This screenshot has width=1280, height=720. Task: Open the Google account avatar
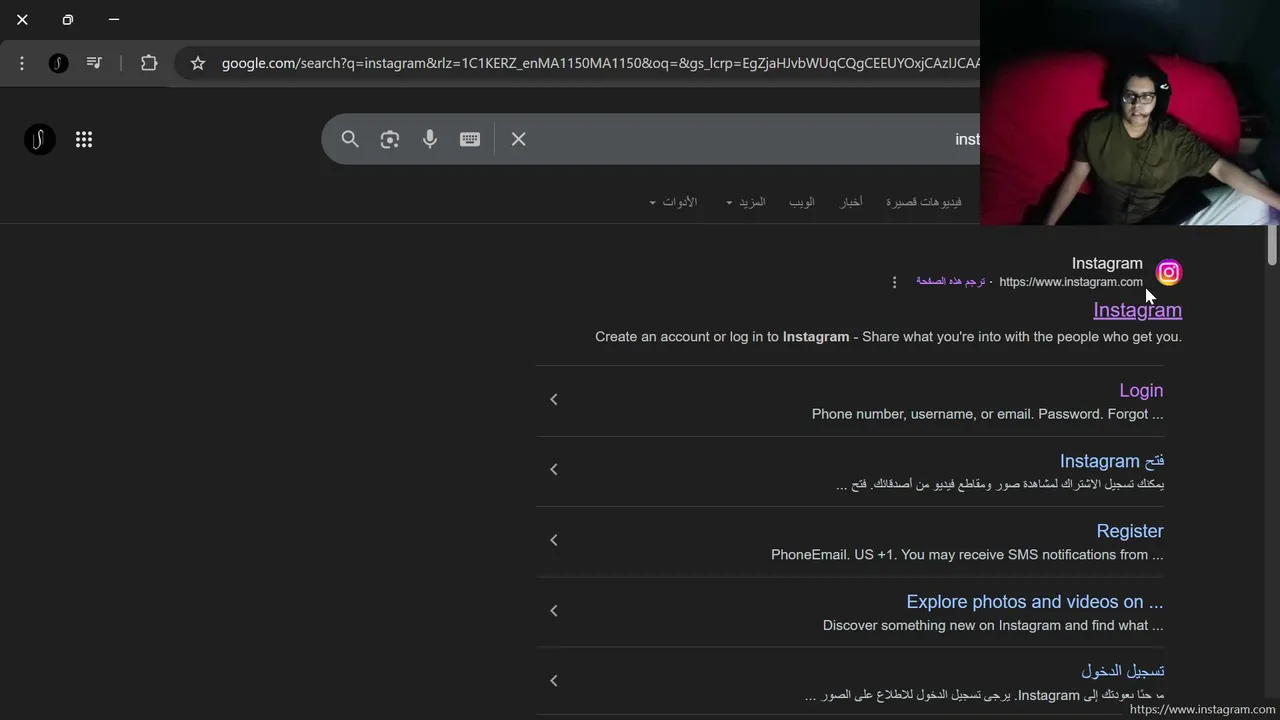pos(40,140)
